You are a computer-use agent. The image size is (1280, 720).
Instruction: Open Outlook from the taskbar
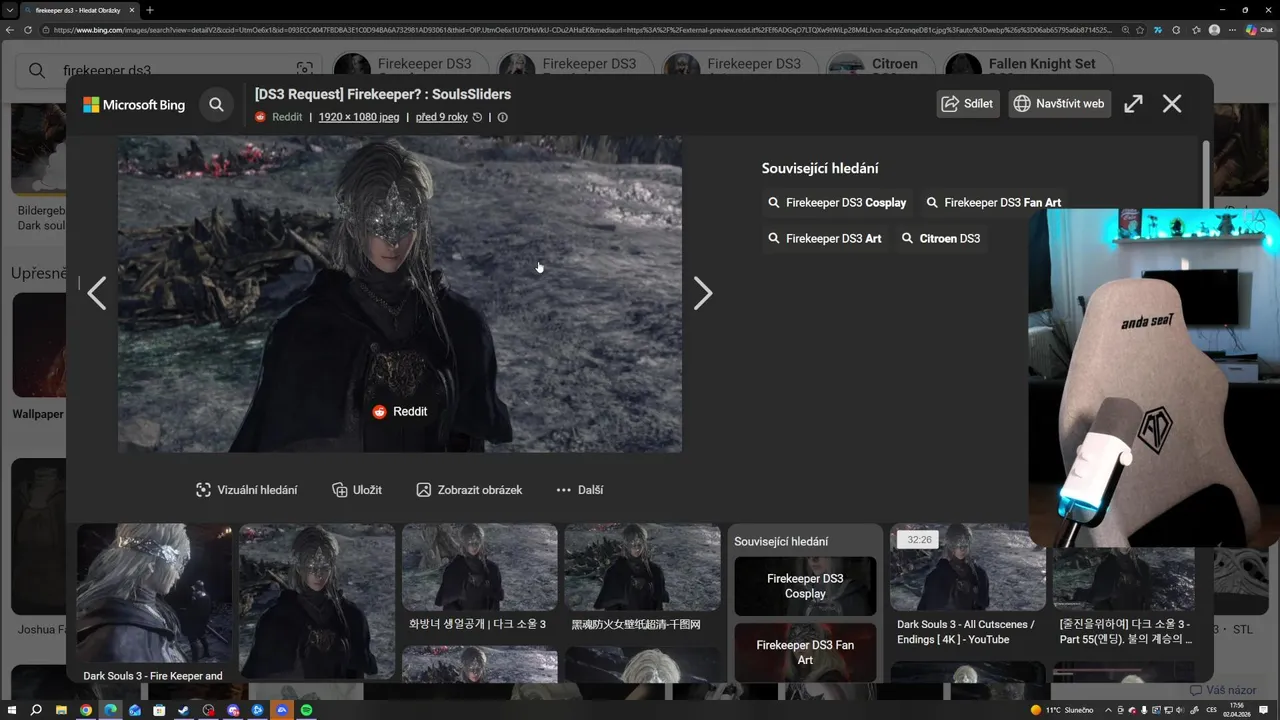(x=134, y=710)
